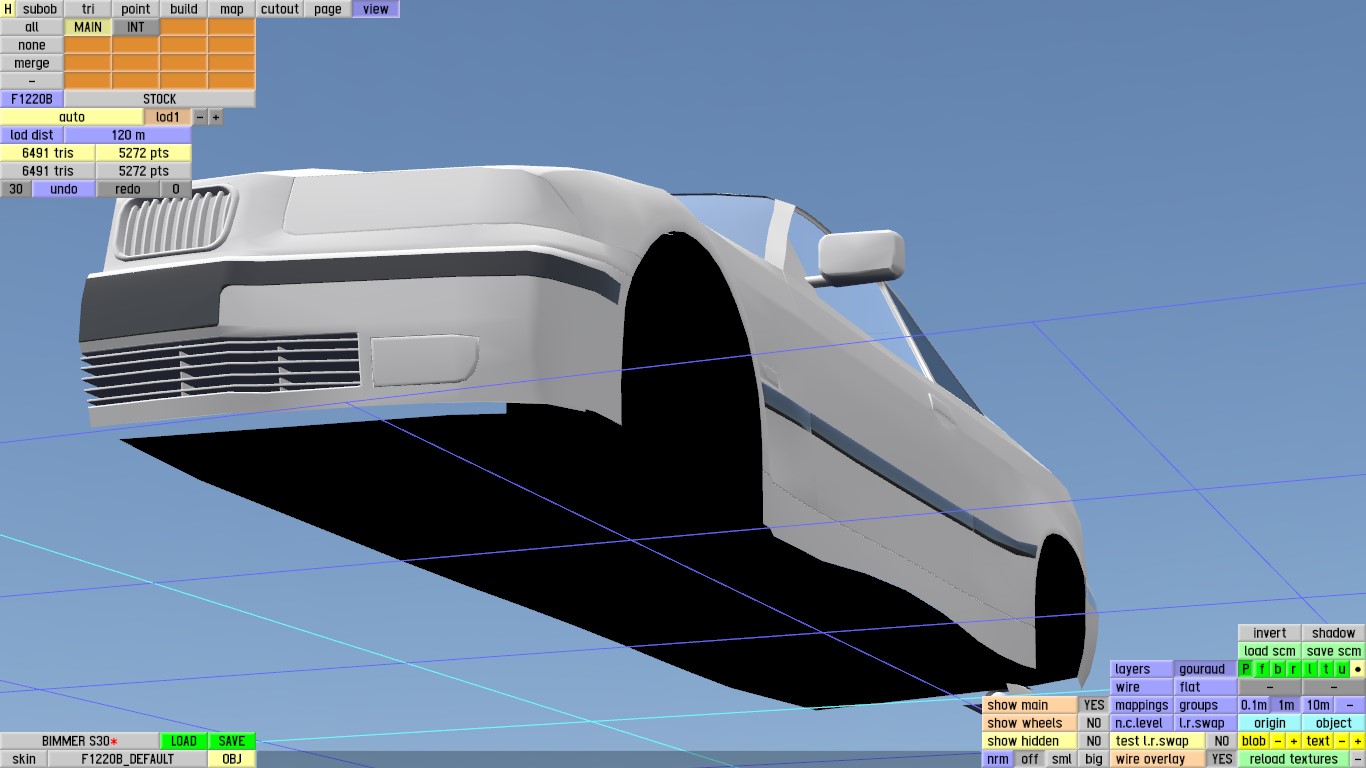The image size is (1366, 768).
Task: Reduce text size with its minus button
Action: pos(1342,741)
